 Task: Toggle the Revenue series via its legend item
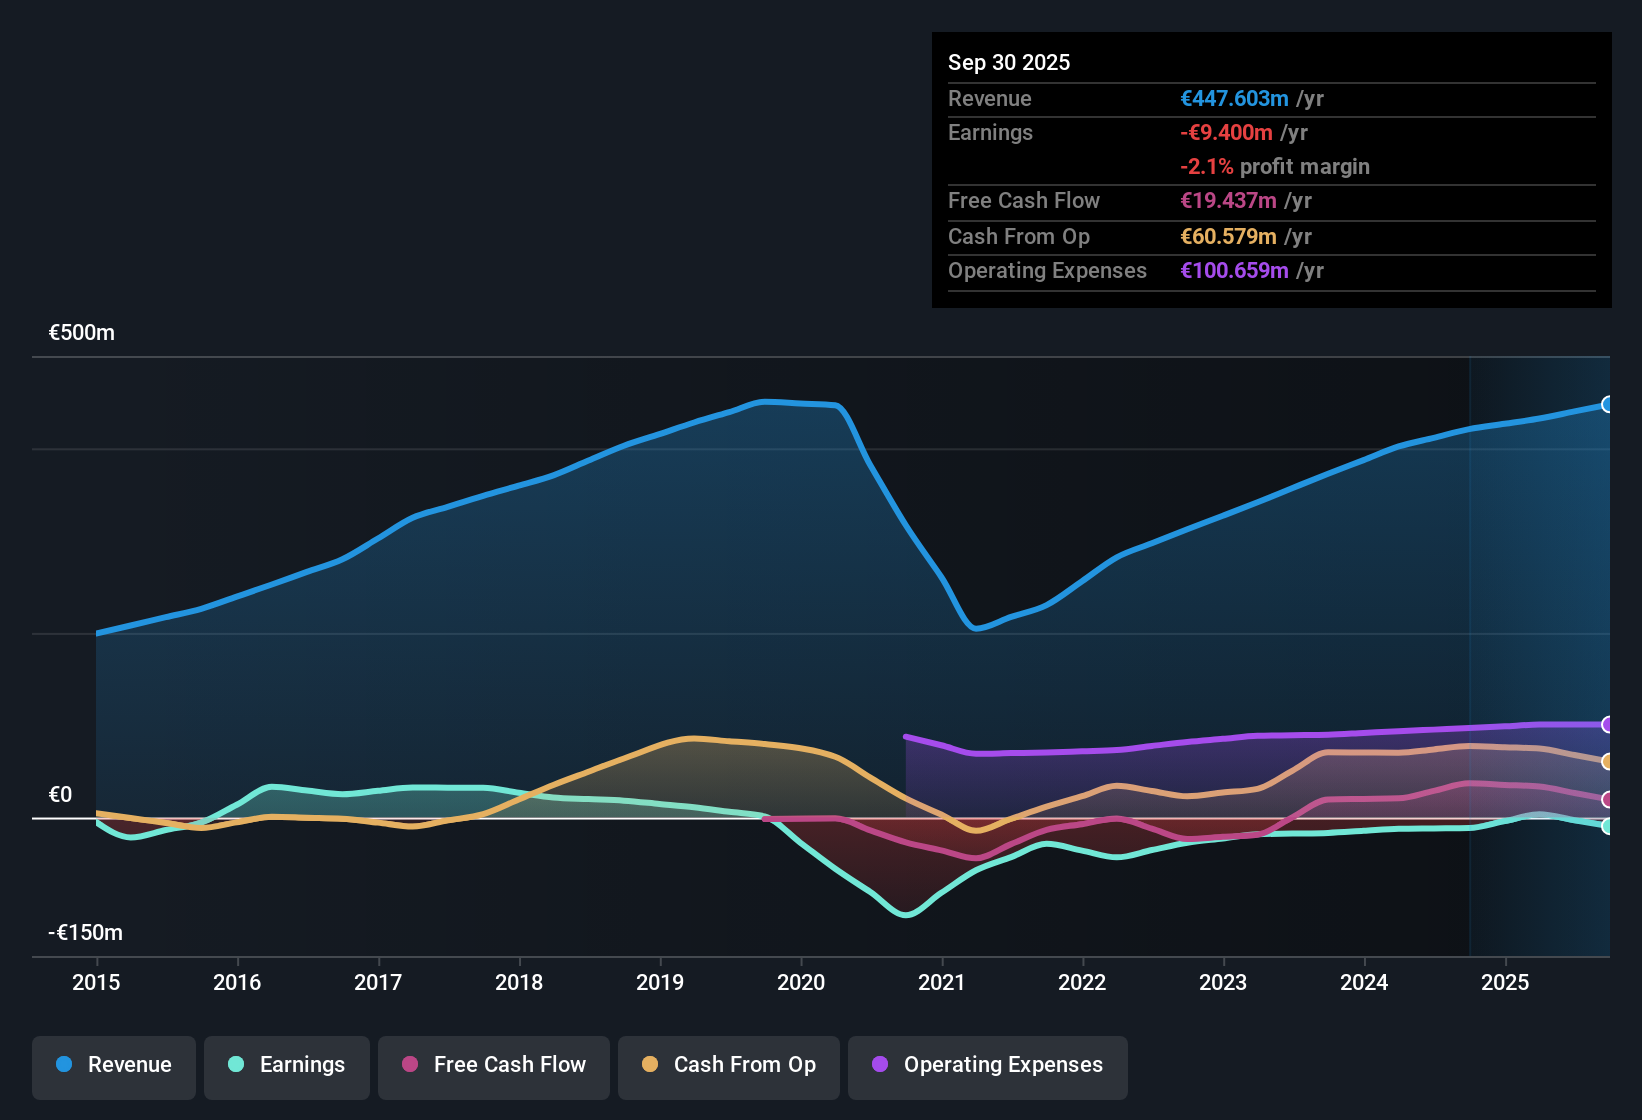[113, 1065]
